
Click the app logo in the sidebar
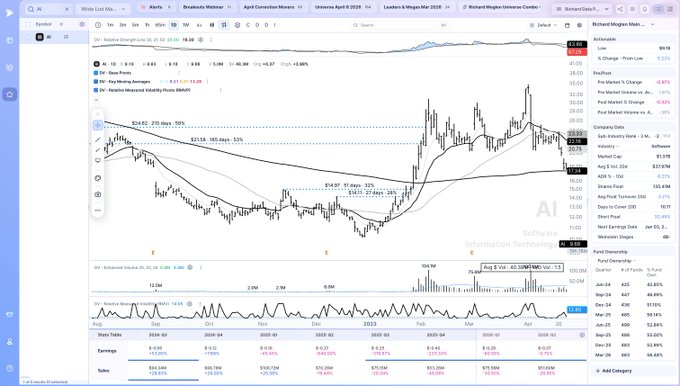(x=10, y=13)
